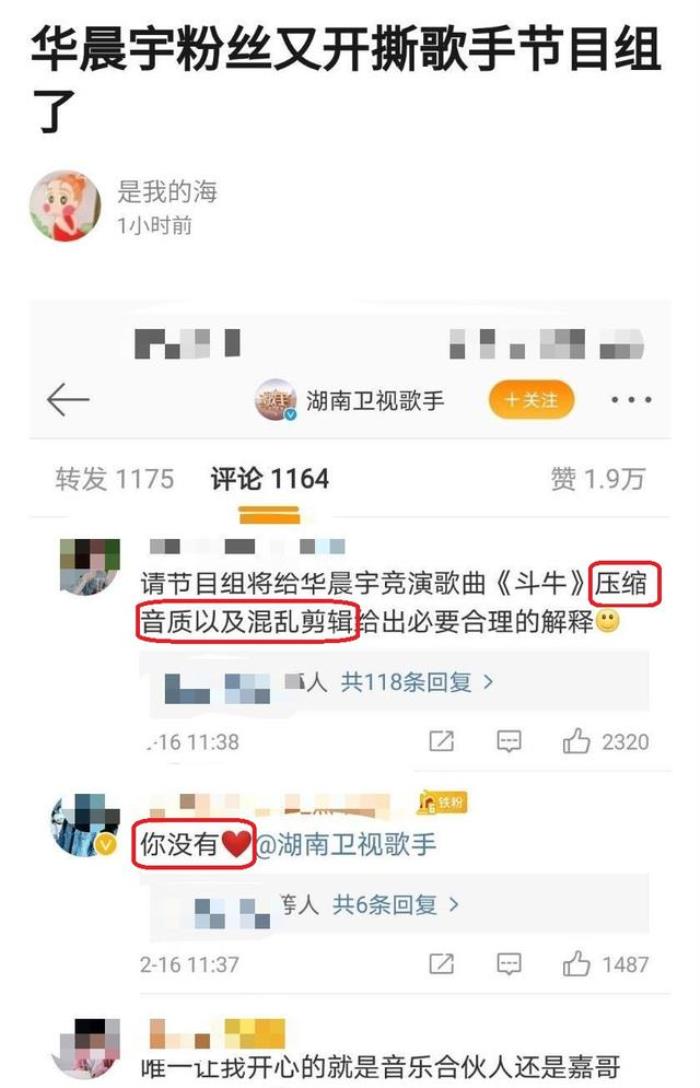Follow 湖南卫视歌手 with the +关注 button

pyautogui.click(x=531, y=400)
